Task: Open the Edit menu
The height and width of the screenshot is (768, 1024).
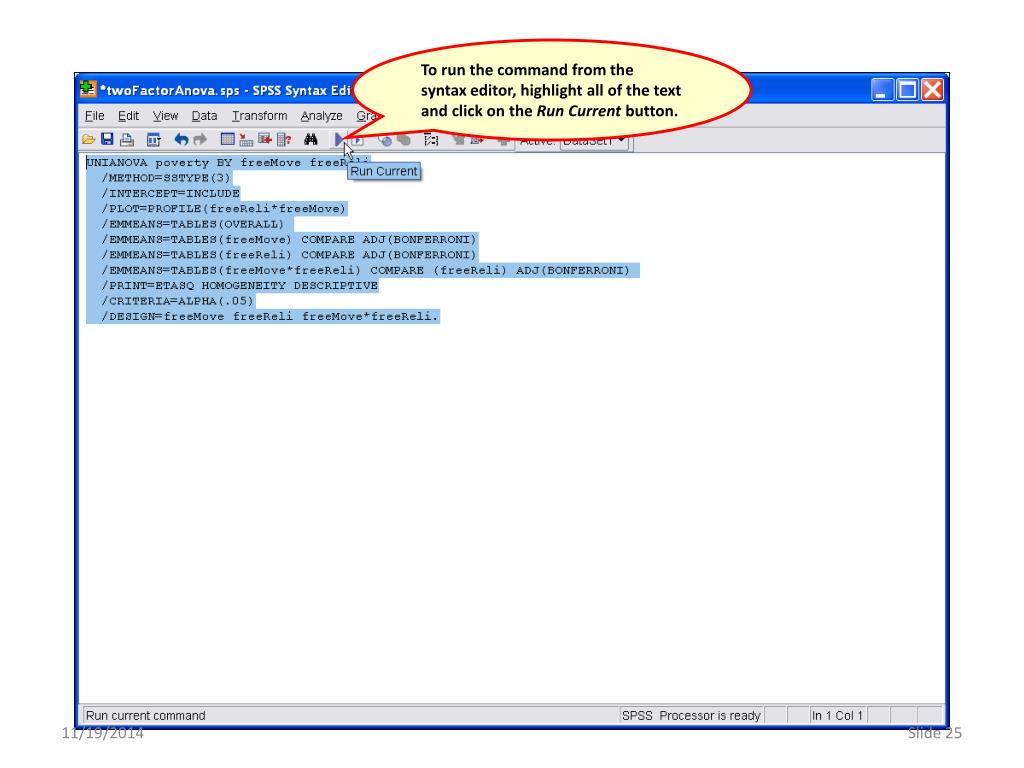Action: point(128,116)
